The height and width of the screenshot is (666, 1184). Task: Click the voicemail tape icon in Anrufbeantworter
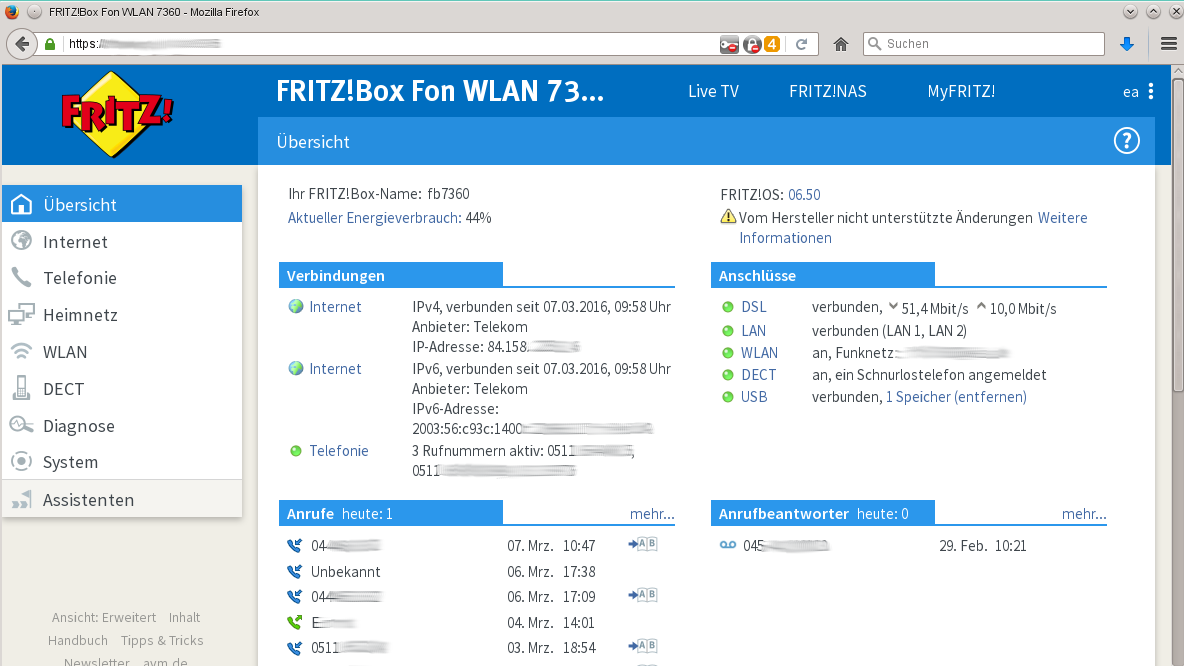pyautogui.click(x=728, y=544)
